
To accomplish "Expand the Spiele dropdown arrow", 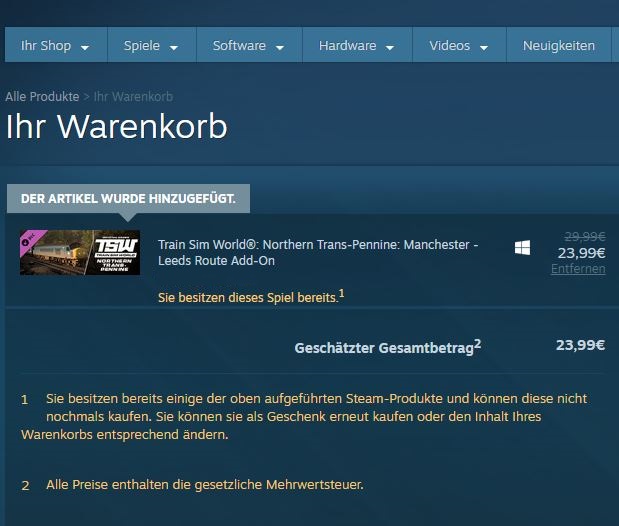I will click(x=173, y=48).
